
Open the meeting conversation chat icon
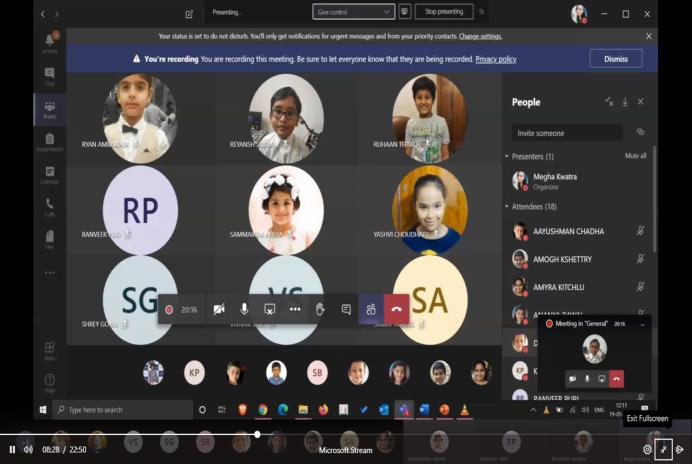point(346,309)
